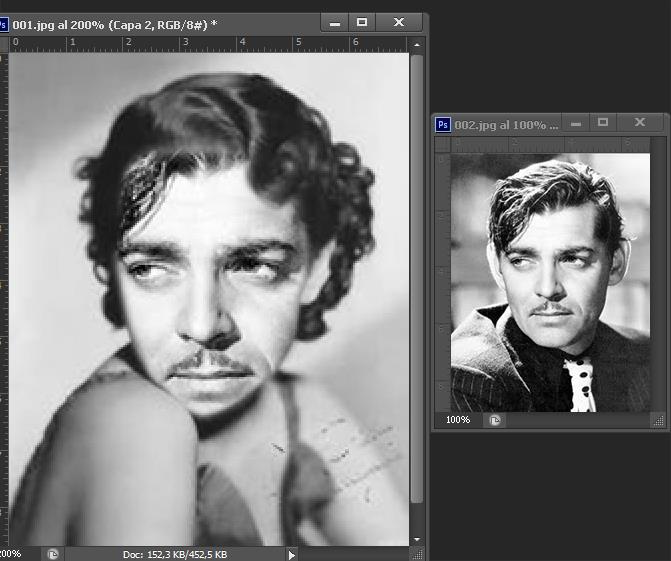Click the ruler origin corner in 002.jpg
This screenshot has width=671, height=561.
pos(442,145)
